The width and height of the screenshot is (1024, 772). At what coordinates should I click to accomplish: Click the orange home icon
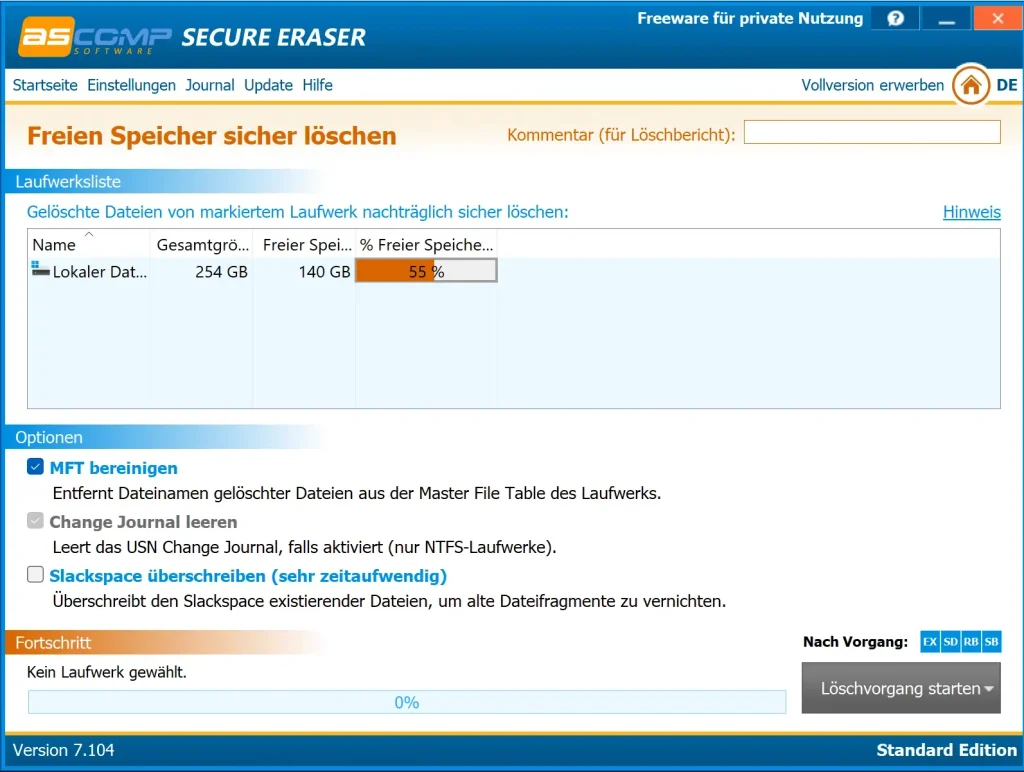pyautogui.click(x=970, y=85)
